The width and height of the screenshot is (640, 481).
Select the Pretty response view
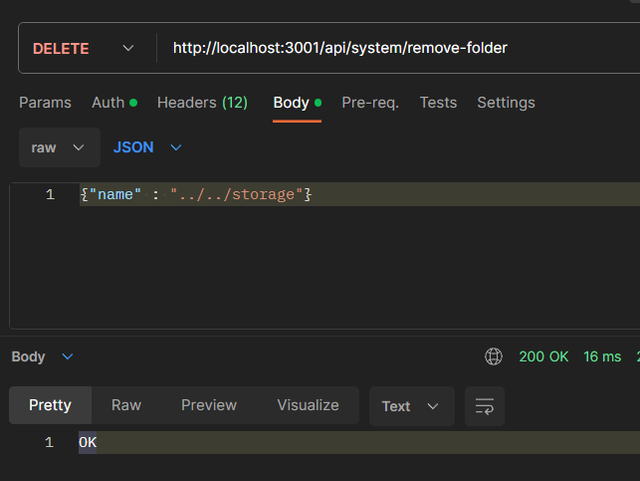50,405
